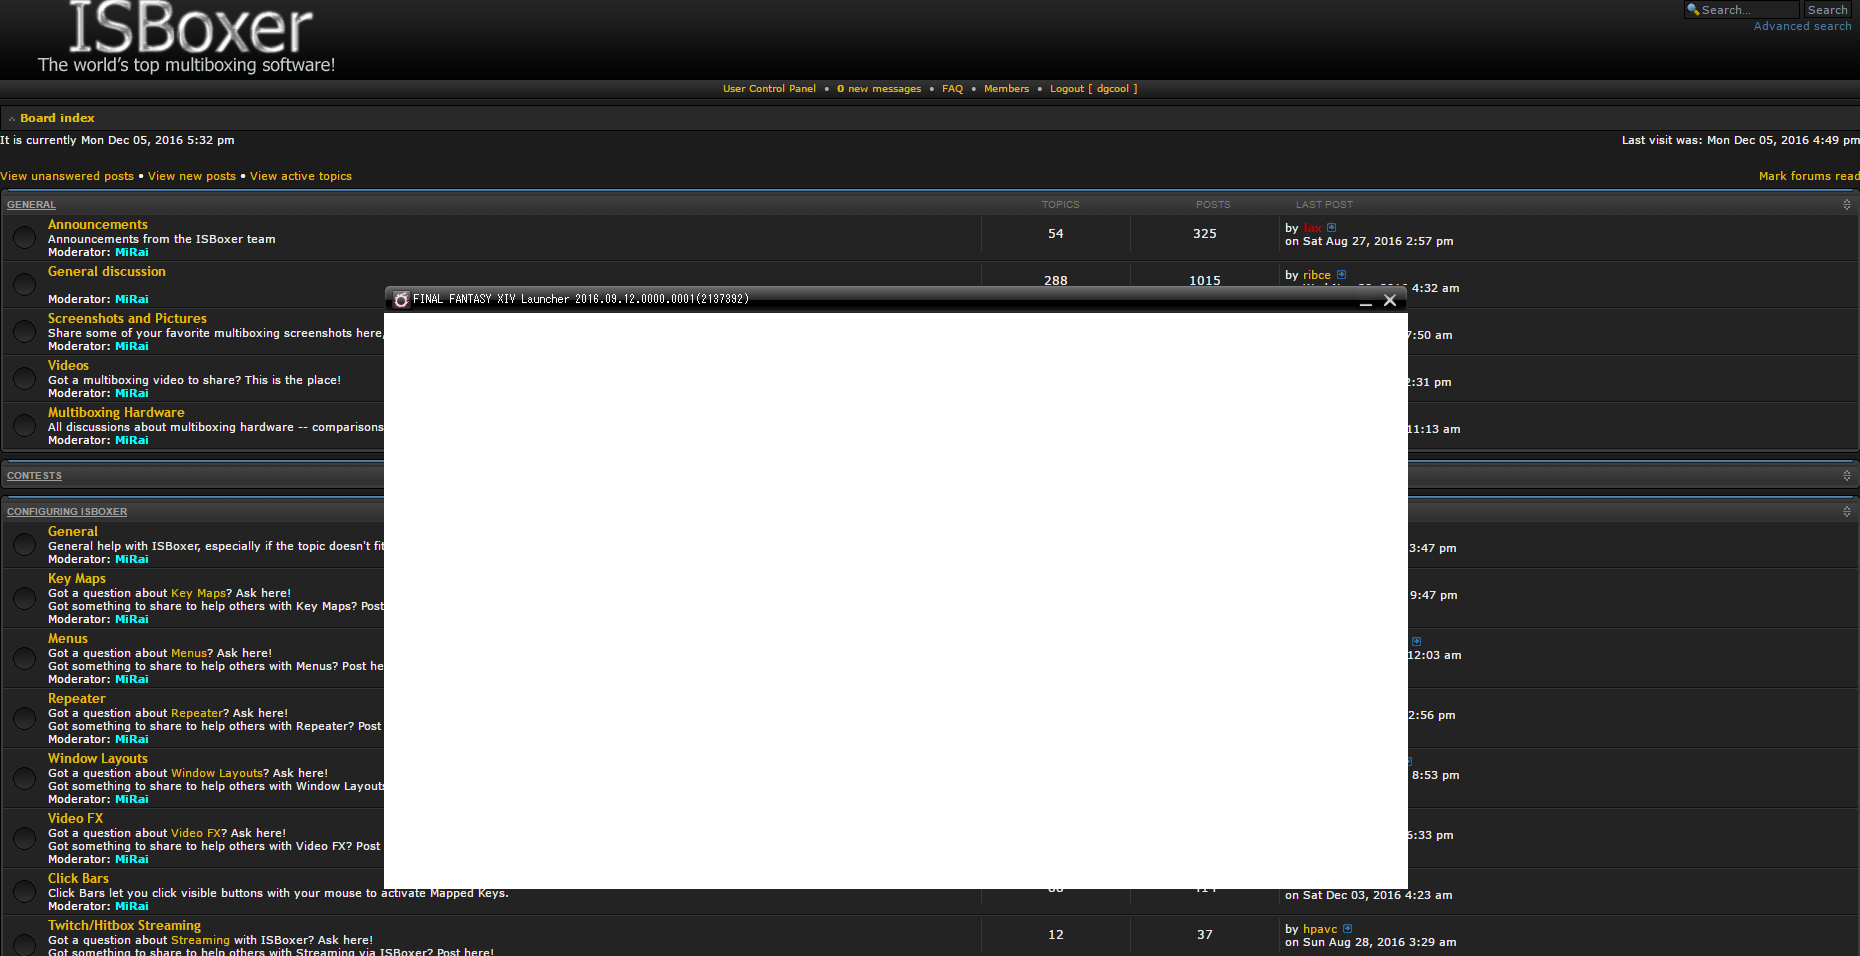This screenshot has width=1860, height=956.
Task: Open the Video FX forum
Action: (x=75, y=819)
